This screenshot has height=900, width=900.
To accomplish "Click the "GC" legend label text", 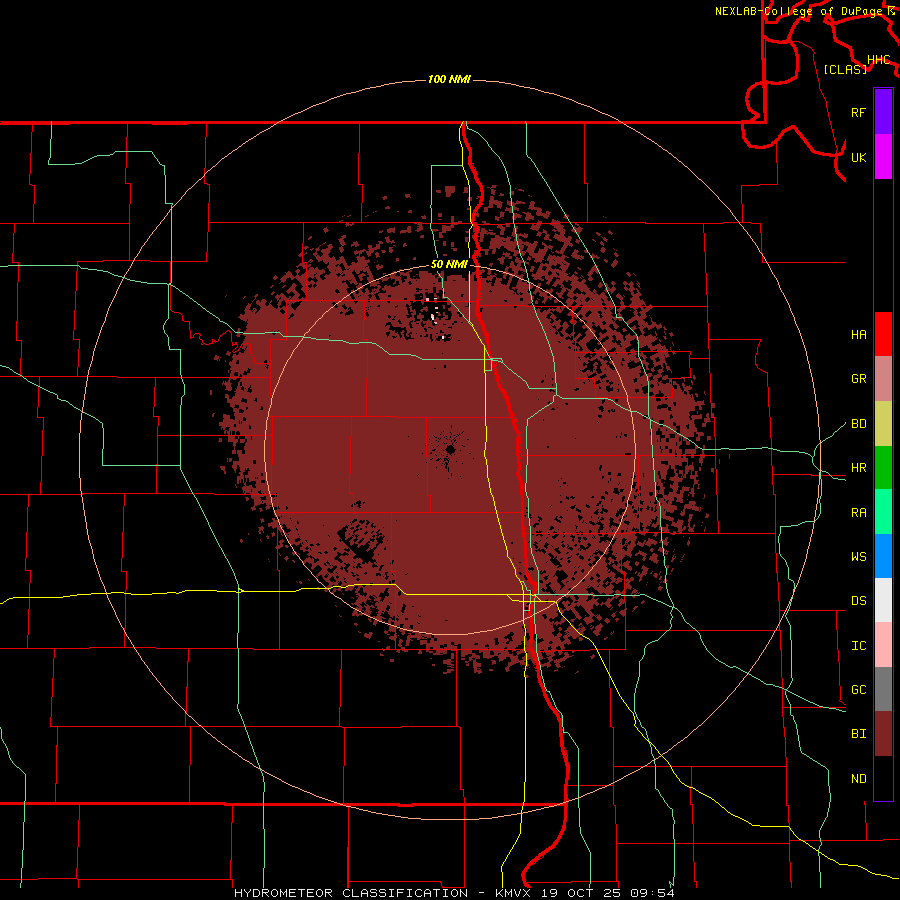I will 858,689.
